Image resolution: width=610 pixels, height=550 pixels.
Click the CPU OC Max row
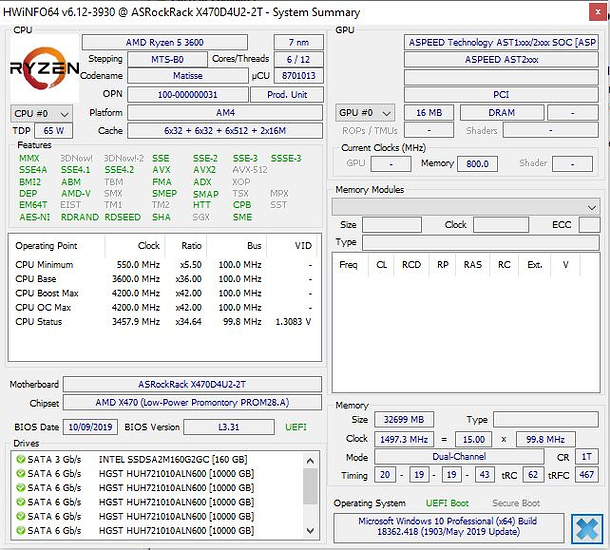163,308
